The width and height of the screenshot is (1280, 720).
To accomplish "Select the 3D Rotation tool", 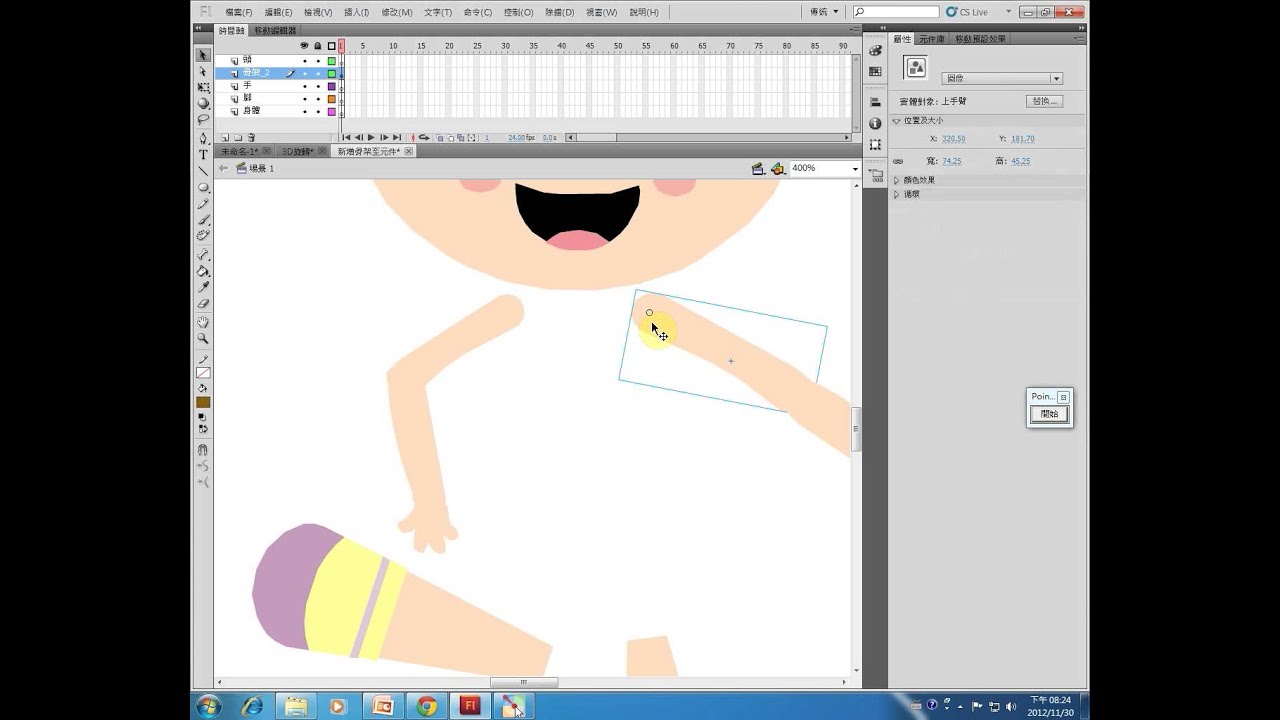I will [203, 103].
